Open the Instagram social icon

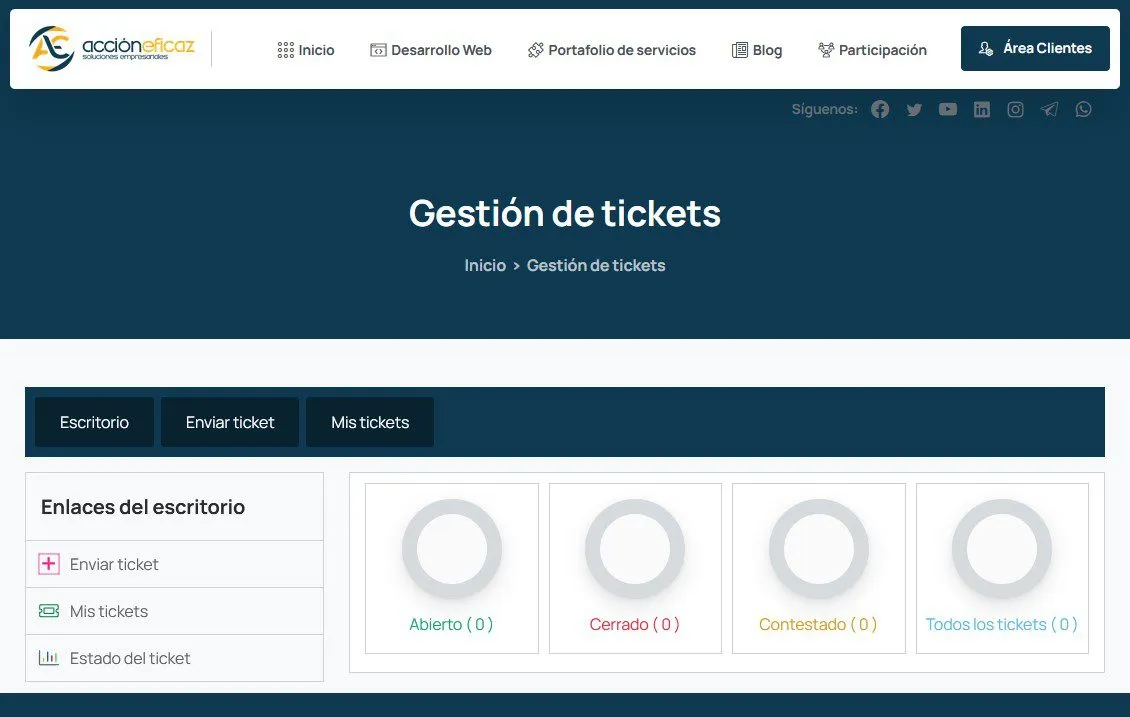1015,110
